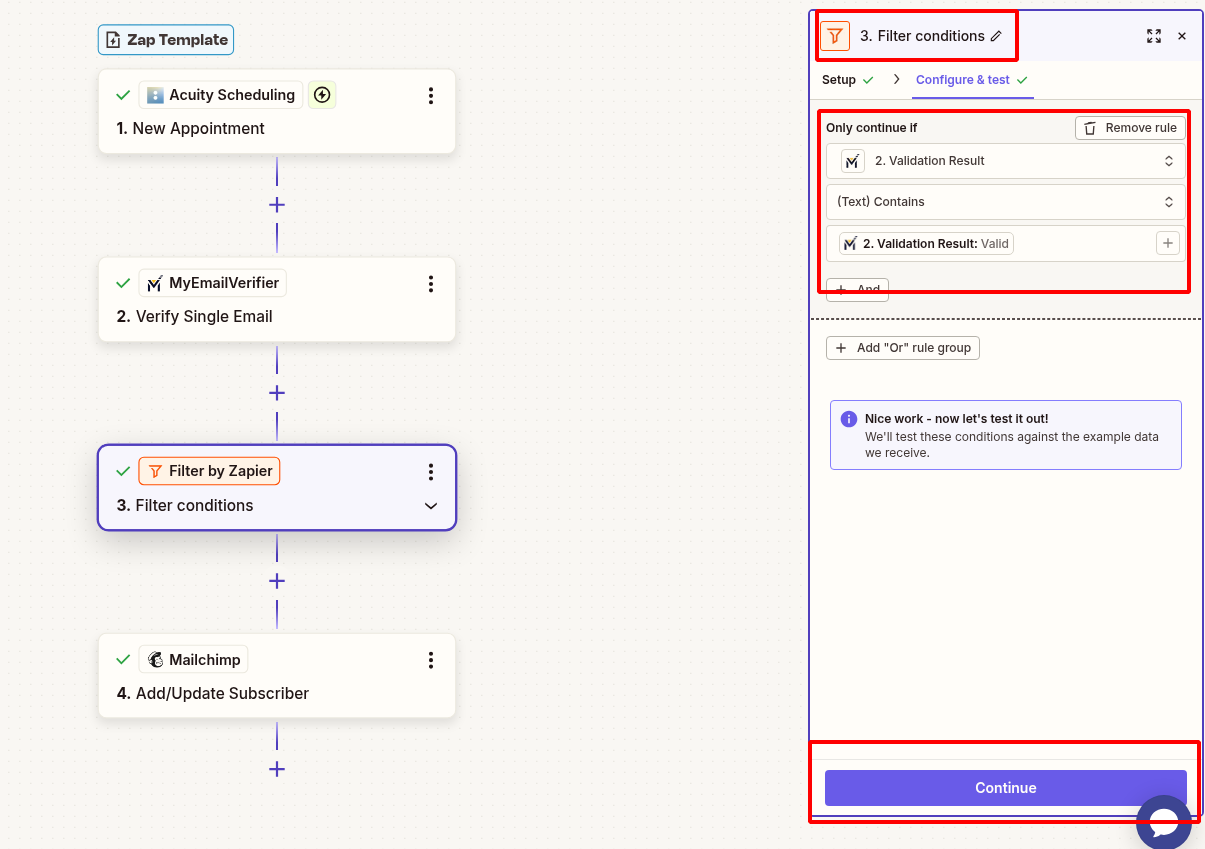Open the three-dot menu on Add/Update Subscriber
This screenshot has height=849, width=1205.
pyautogui.click(x=431, y=660)
